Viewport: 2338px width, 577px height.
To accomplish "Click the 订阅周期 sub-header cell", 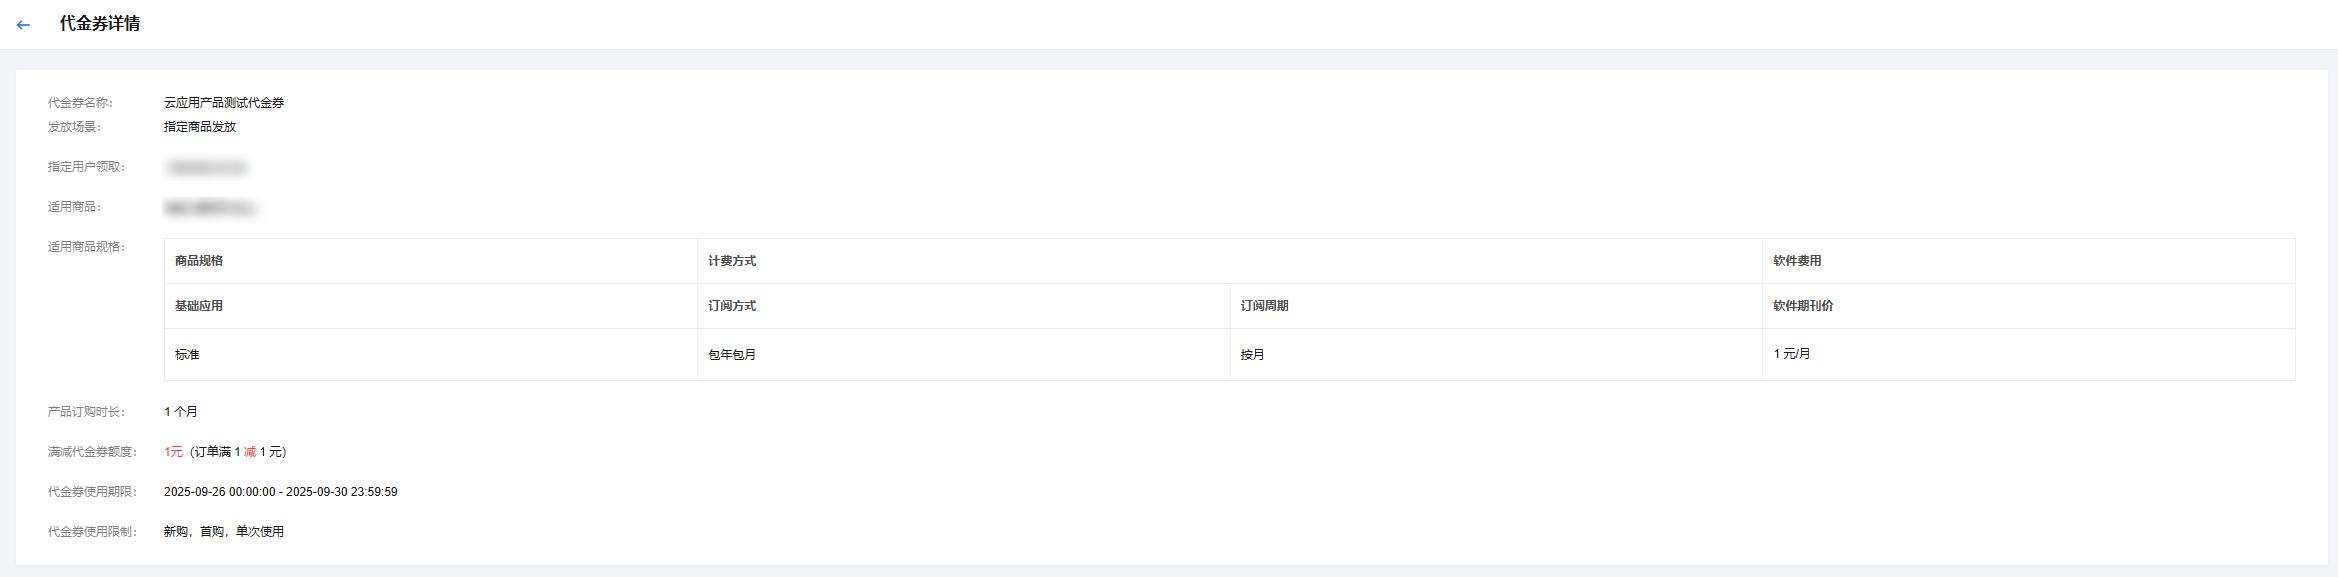I will [x=1264, y=306].
